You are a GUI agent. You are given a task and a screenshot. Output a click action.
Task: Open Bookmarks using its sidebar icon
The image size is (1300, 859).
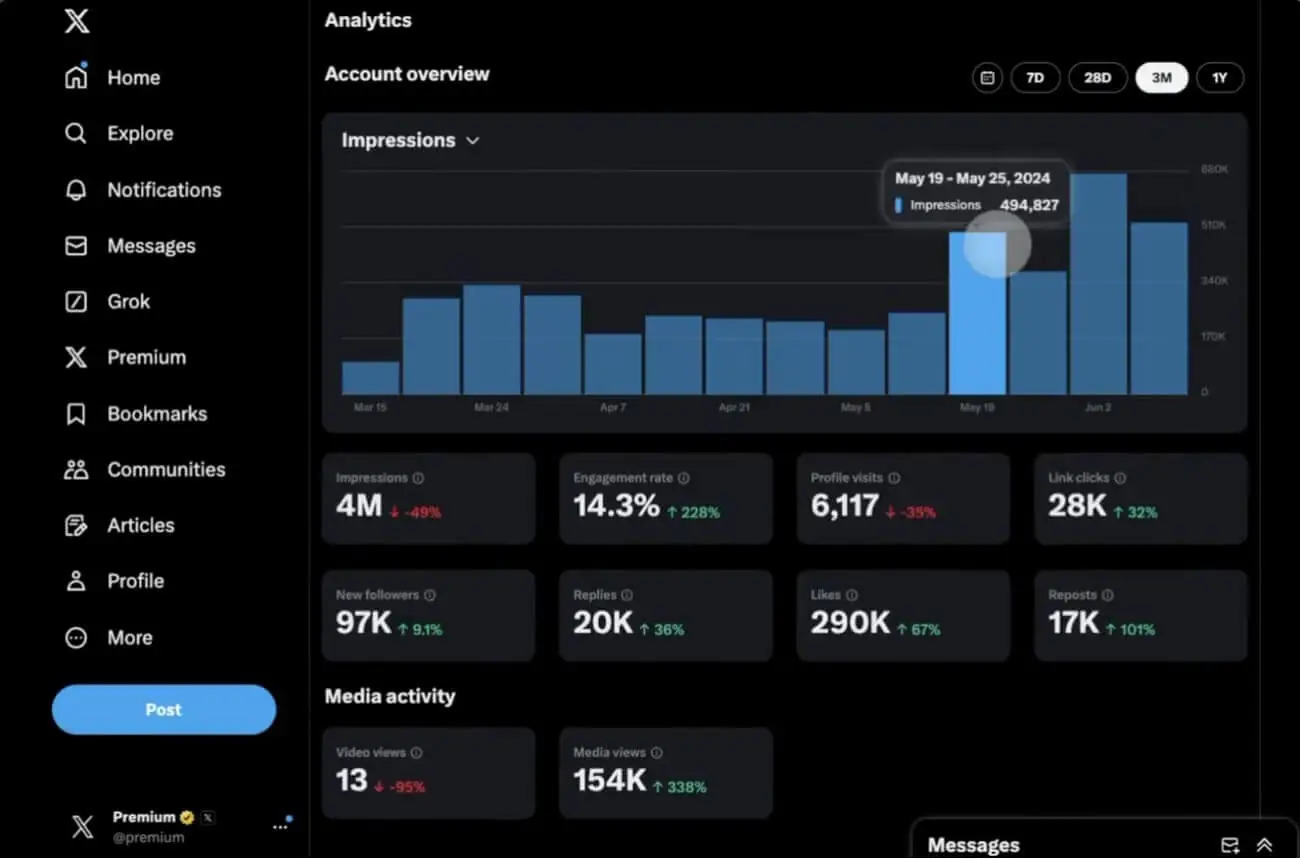tap(76, 413)
